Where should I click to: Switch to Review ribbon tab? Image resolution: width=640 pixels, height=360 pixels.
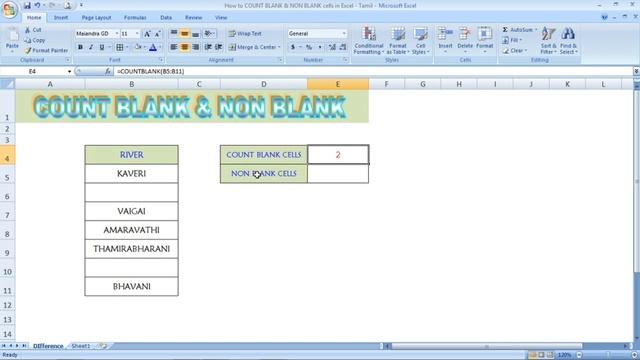point(193,18)
